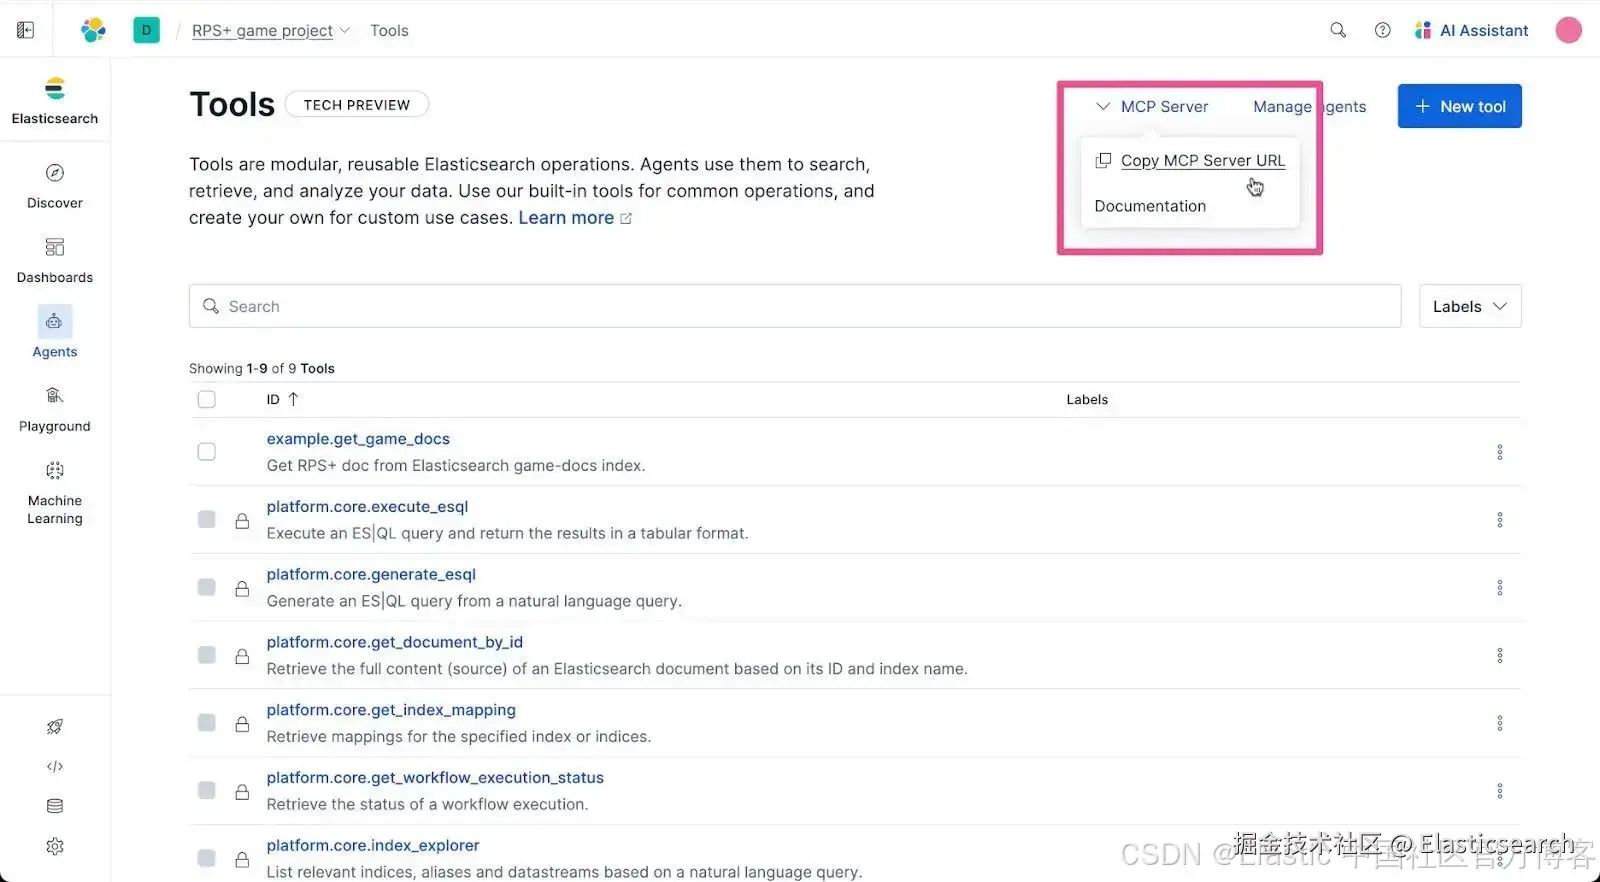The height and width of the screenshot is (882, 1600).
Task: Go to Elasticsearch home in sidebar
Action: [x=55, y=101]
